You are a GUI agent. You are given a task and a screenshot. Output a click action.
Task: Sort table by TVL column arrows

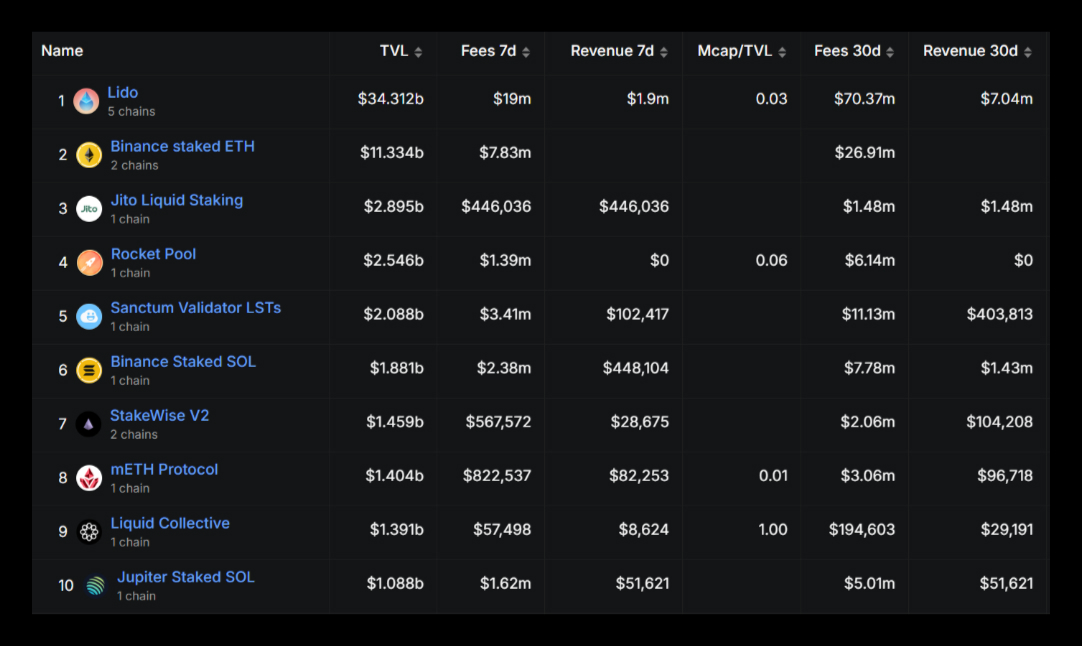pos(418,52)
